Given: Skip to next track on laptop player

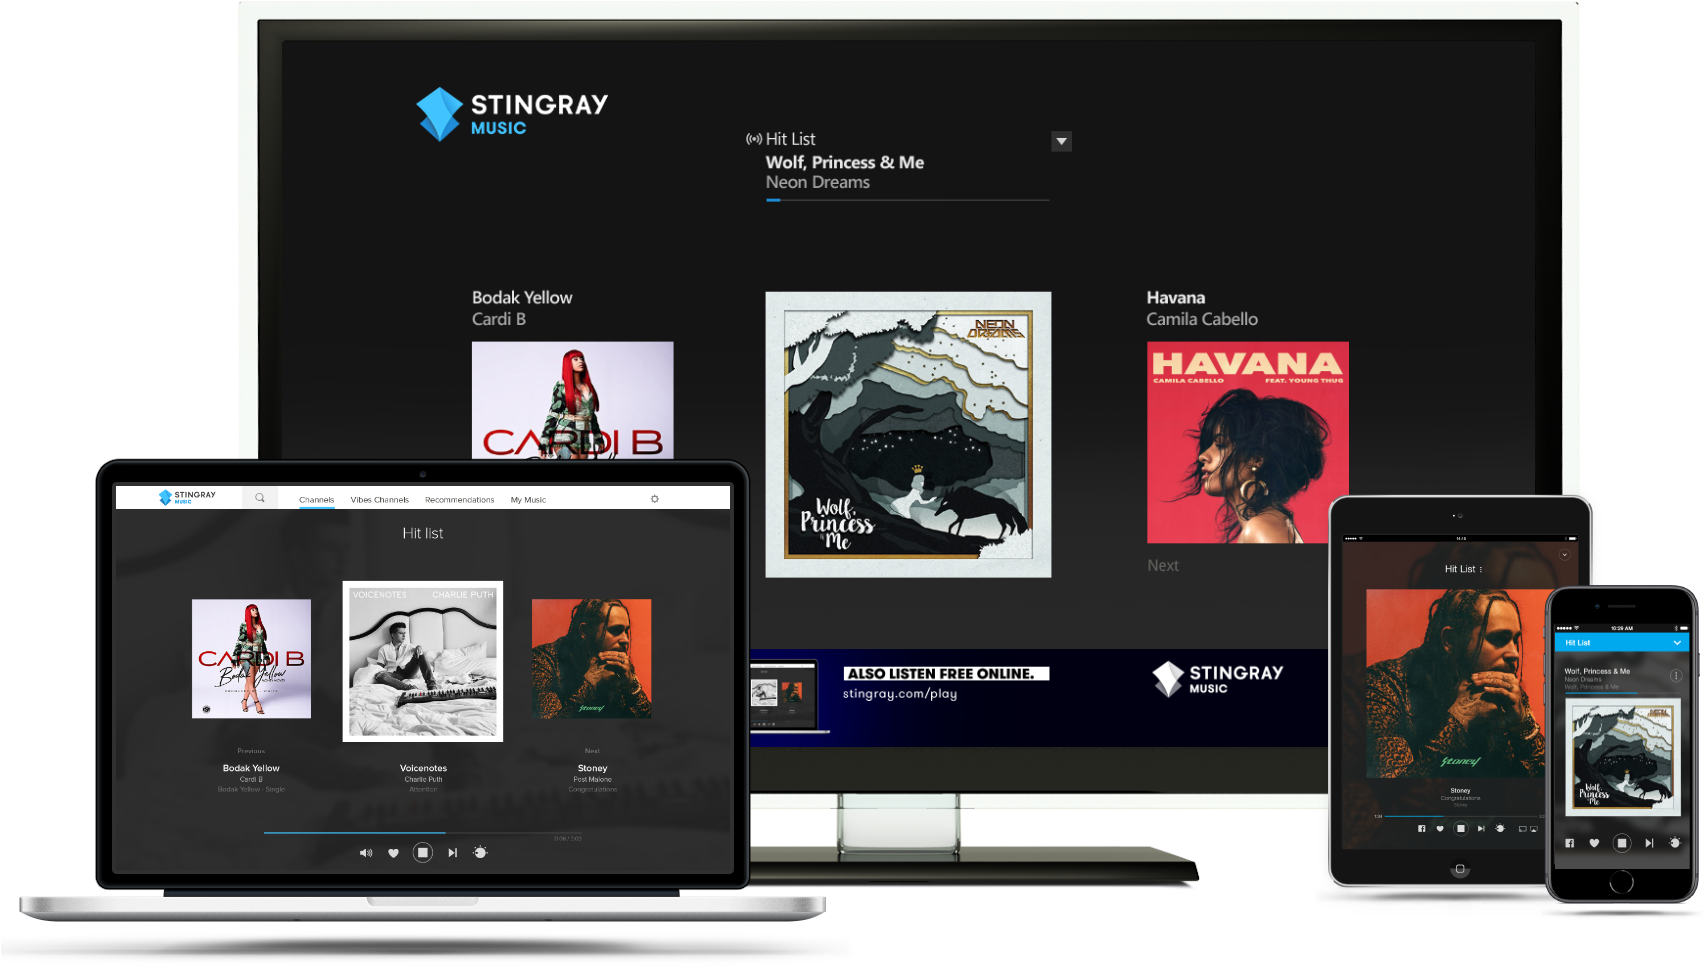Looking at the screenshot, I should [452, 853].
